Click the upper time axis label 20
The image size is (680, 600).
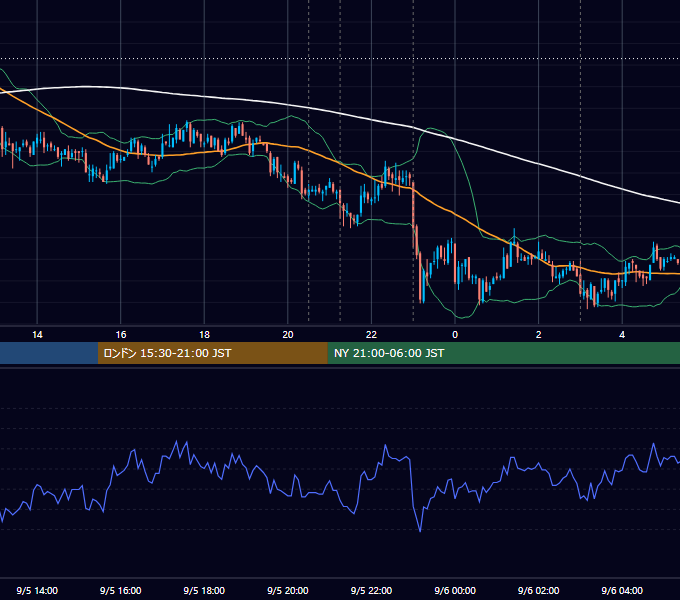pos(288,335)
